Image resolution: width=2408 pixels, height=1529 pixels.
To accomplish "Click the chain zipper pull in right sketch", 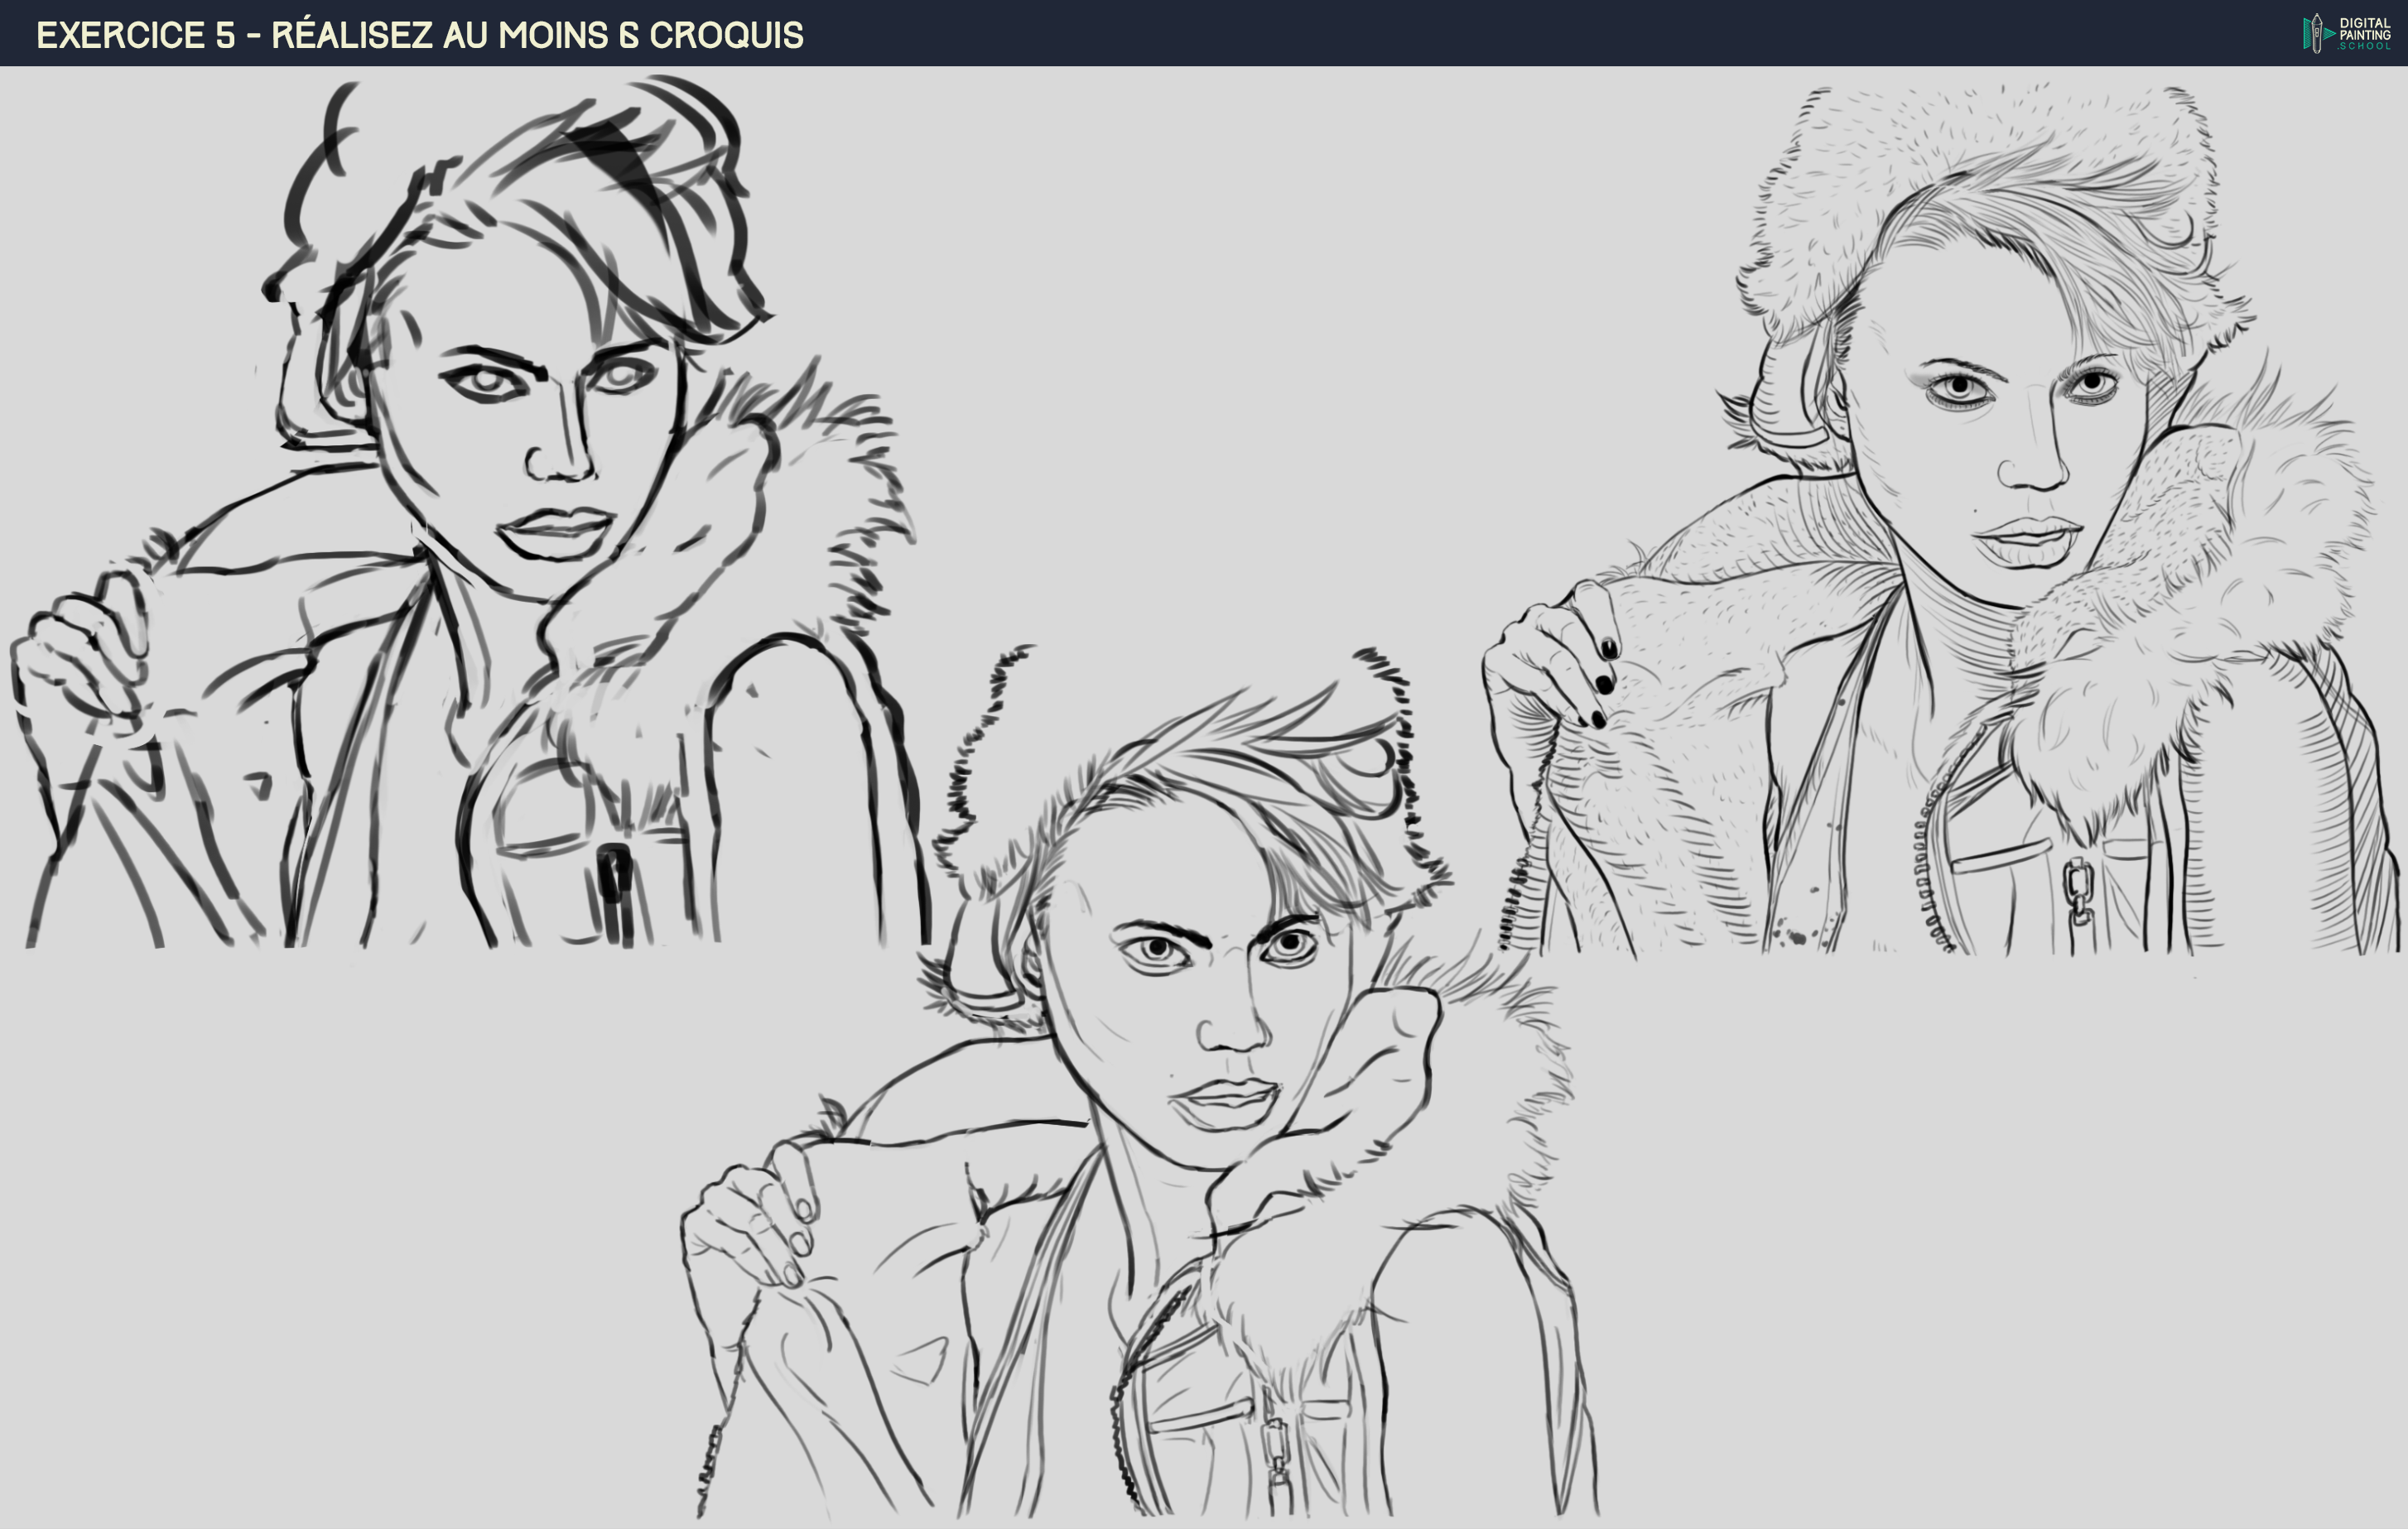I will coord(2078,890).
